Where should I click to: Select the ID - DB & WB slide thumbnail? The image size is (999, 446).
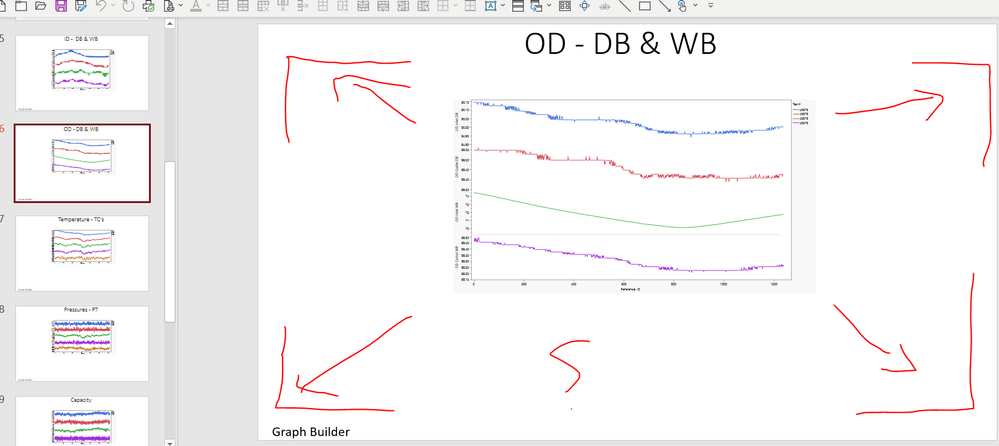click(82, 73)
